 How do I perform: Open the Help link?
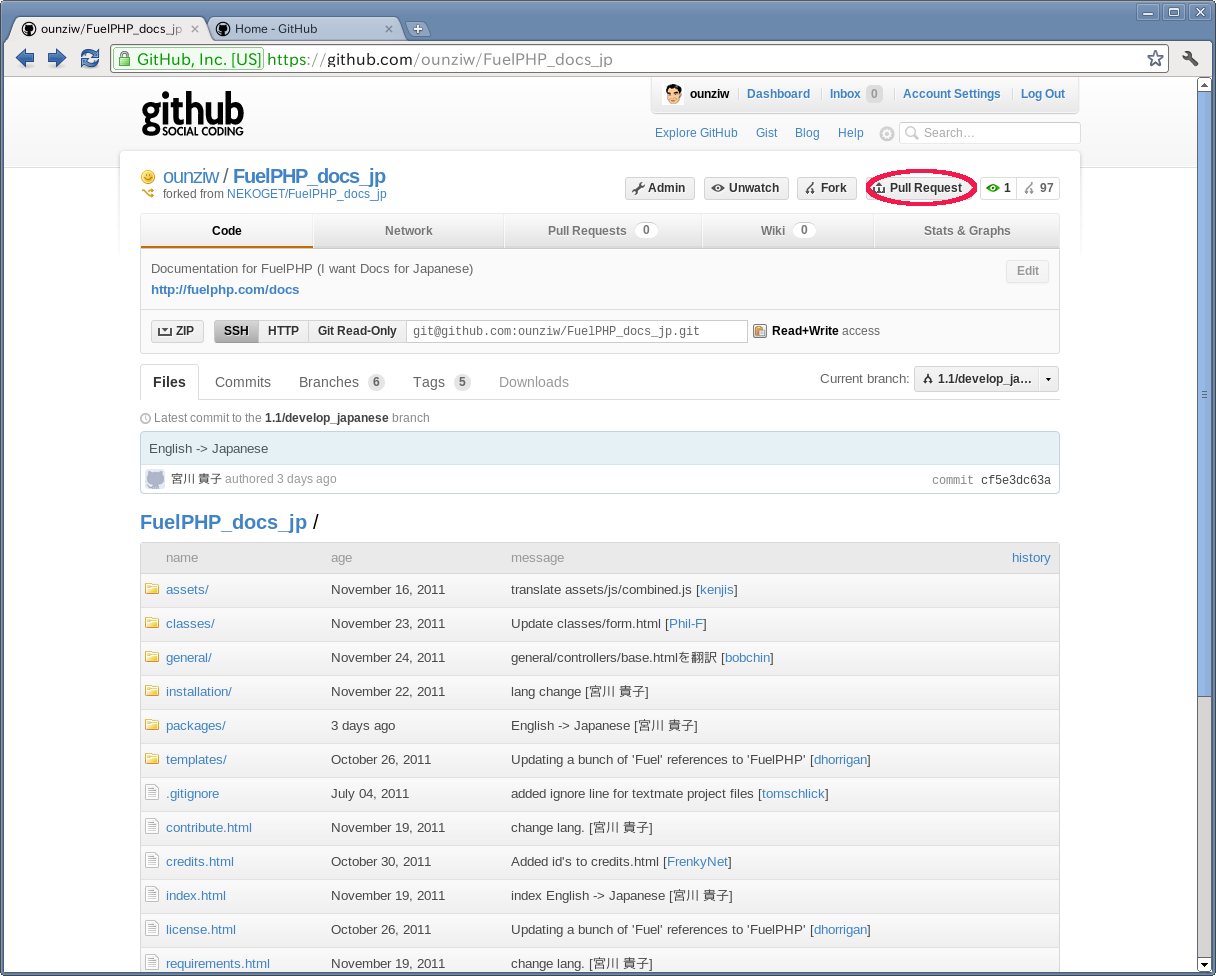tap(851, 133)
